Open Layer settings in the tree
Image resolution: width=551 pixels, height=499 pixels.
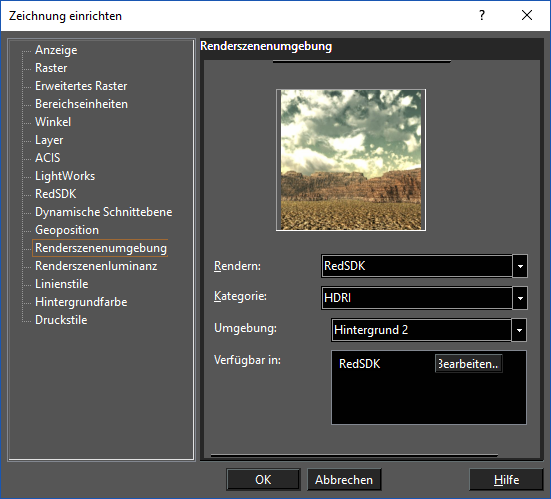49,140
